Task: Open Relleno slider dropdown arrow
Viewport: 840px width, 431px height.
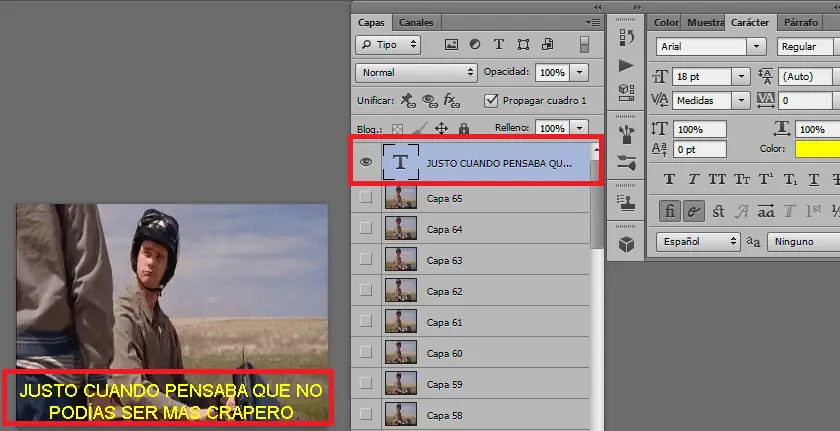Action: coord(579,128)
